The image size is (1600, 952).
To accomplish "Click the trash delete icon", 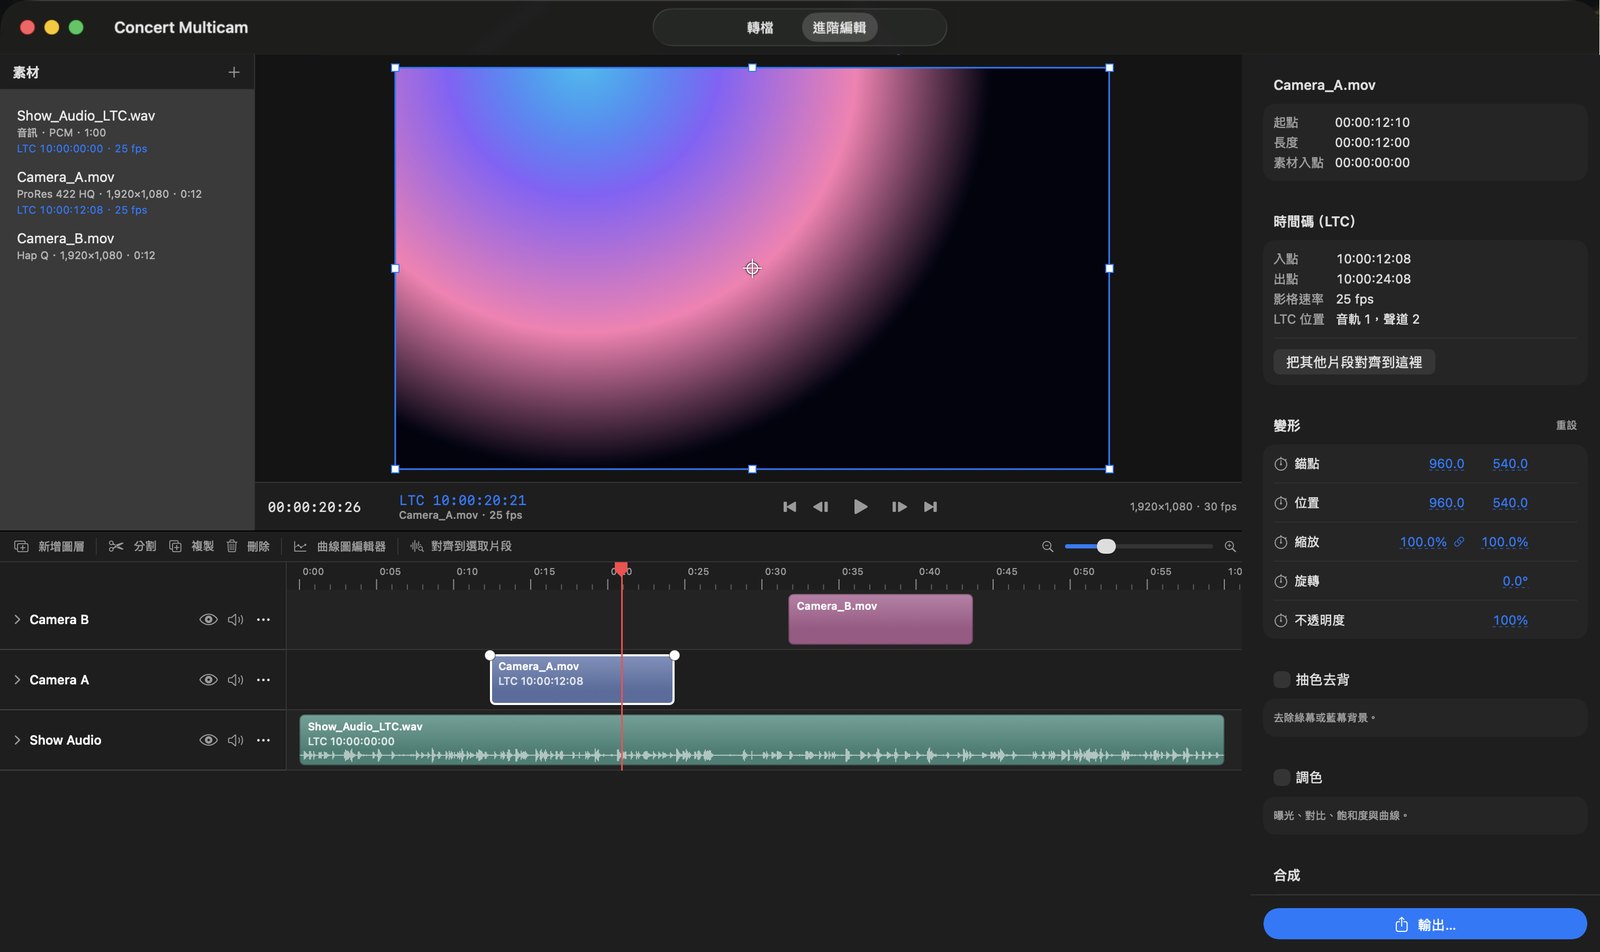I will click(232, 546).
